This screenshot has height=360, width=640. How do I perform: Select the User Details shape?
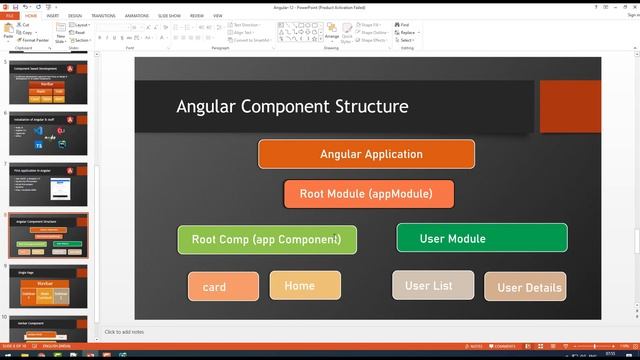525,287
